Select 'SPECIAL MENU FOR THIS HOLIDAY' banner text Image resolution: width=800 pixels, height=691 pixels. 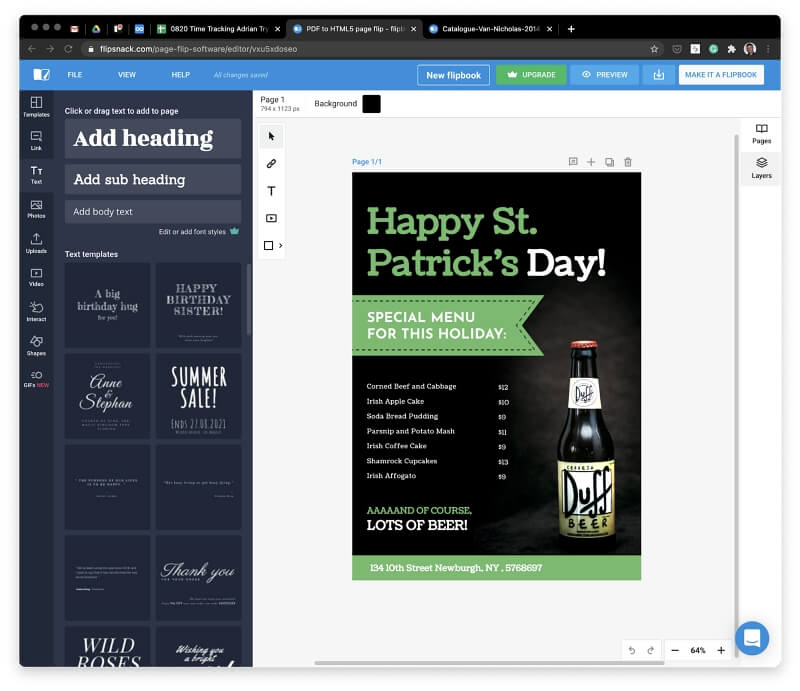tap(437, 325)
